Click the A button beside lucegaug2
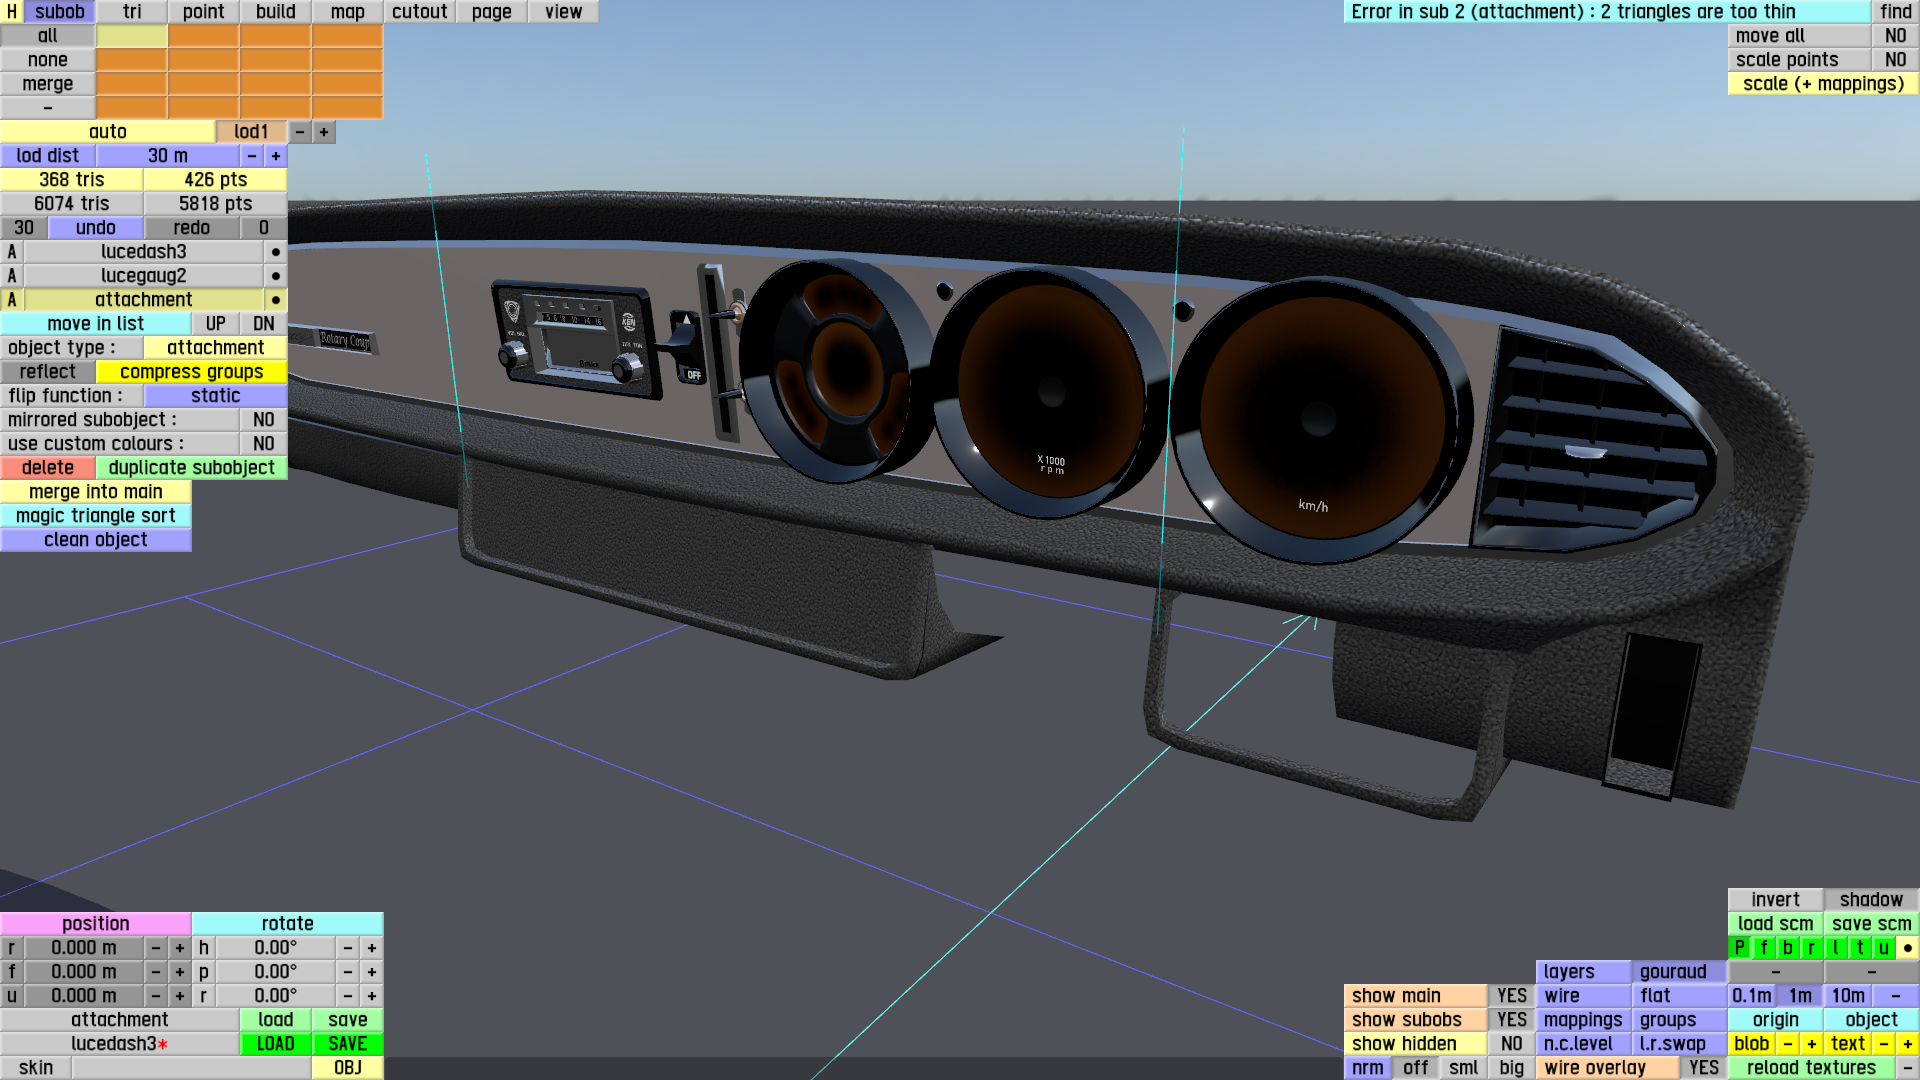1920x1080 pixels. coord(12,276)
